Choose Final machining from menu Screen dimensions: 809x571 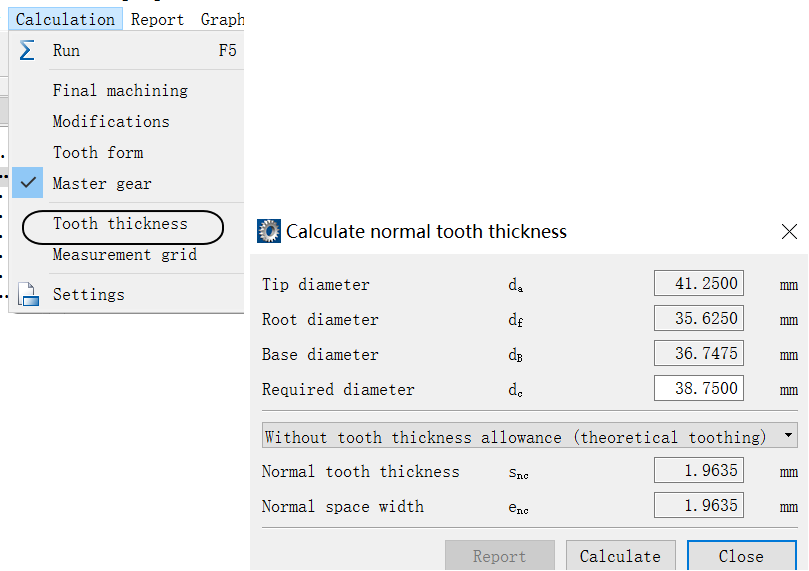[x=120, y=90]
